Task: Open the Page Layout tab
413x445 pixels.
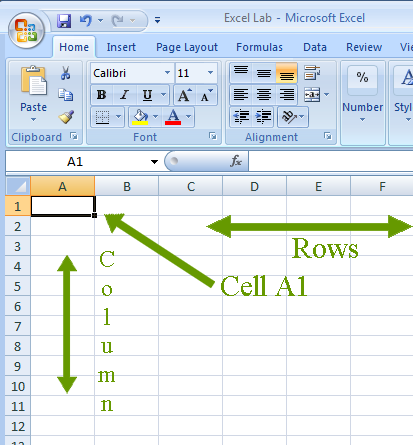Action: pos(187,47)
